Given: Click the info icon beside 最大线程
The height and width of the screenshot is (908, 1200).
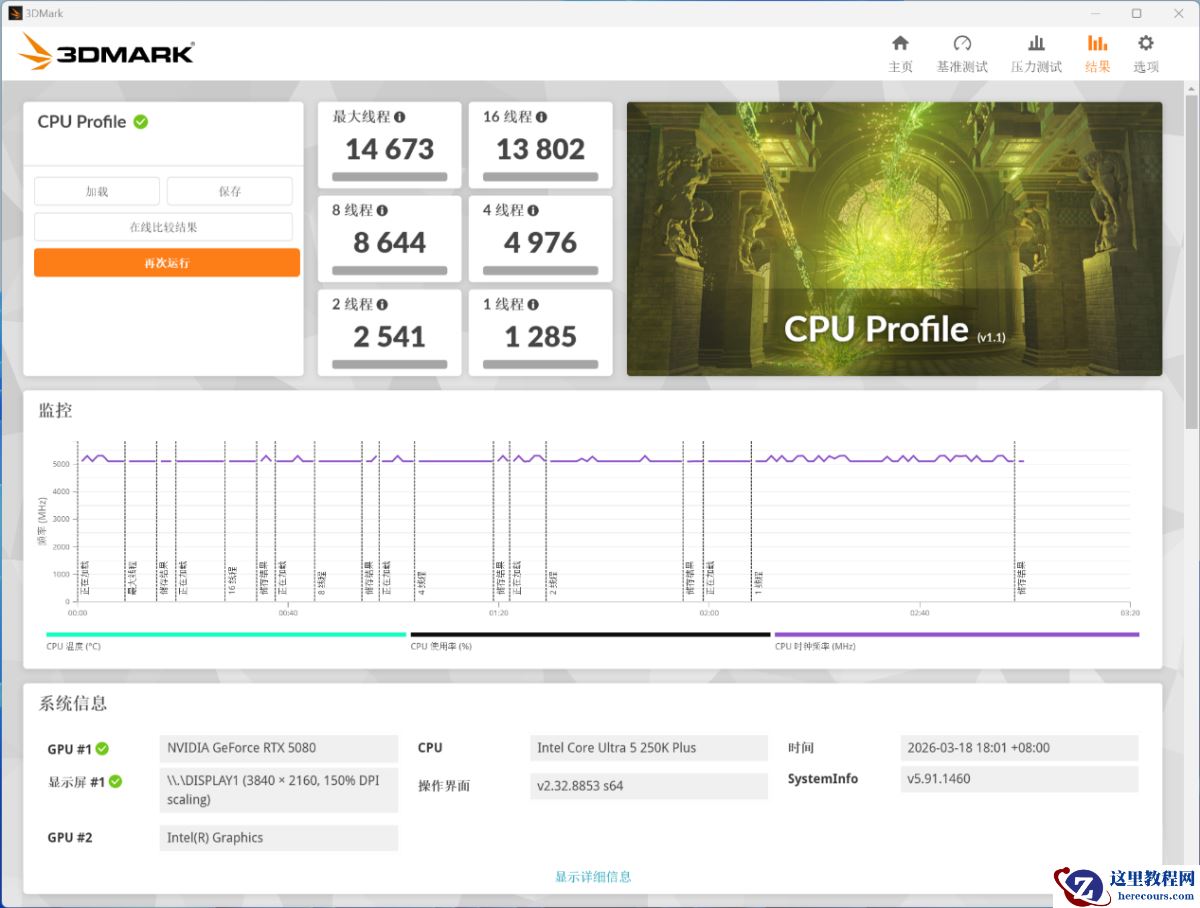Looking at the screenshot, I should [x=400, y=117].
